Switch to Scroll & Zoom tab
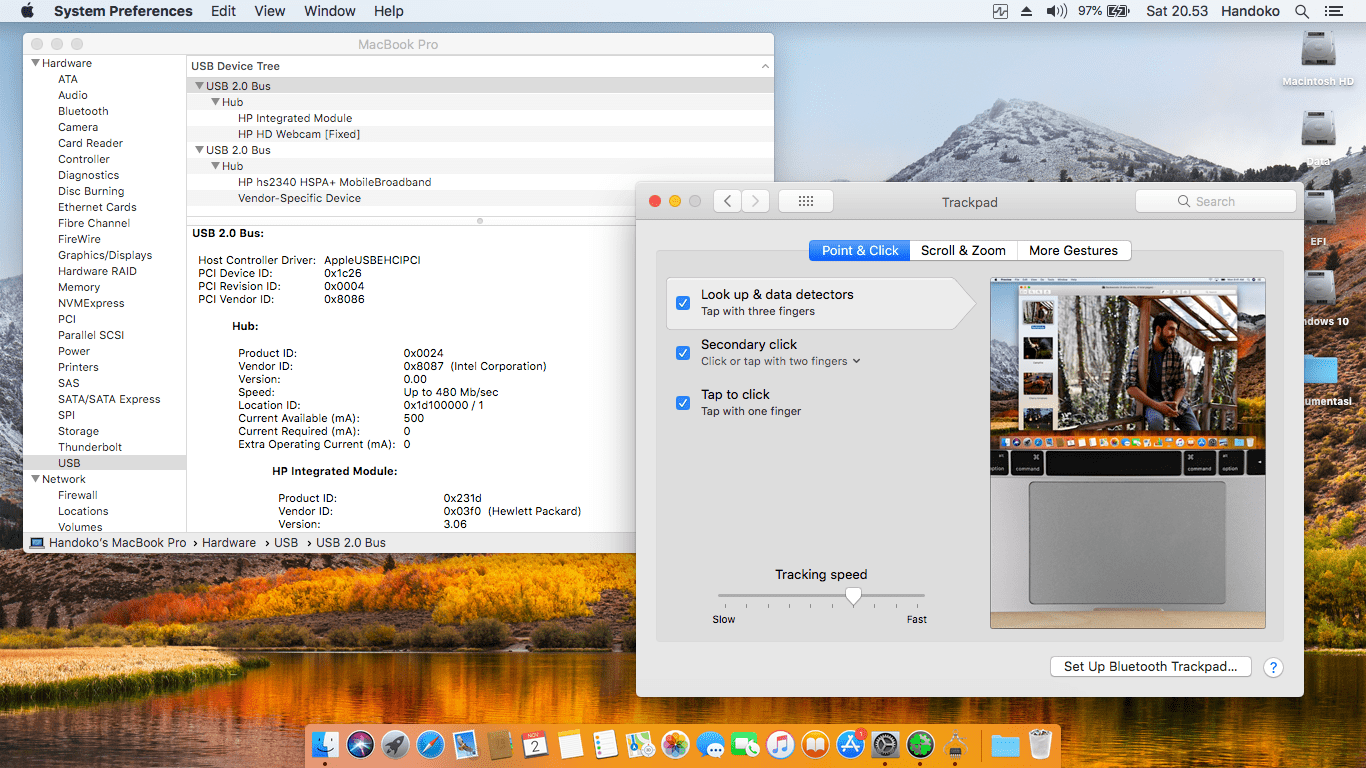The image size is (1366, 768). tap(963, 250)
